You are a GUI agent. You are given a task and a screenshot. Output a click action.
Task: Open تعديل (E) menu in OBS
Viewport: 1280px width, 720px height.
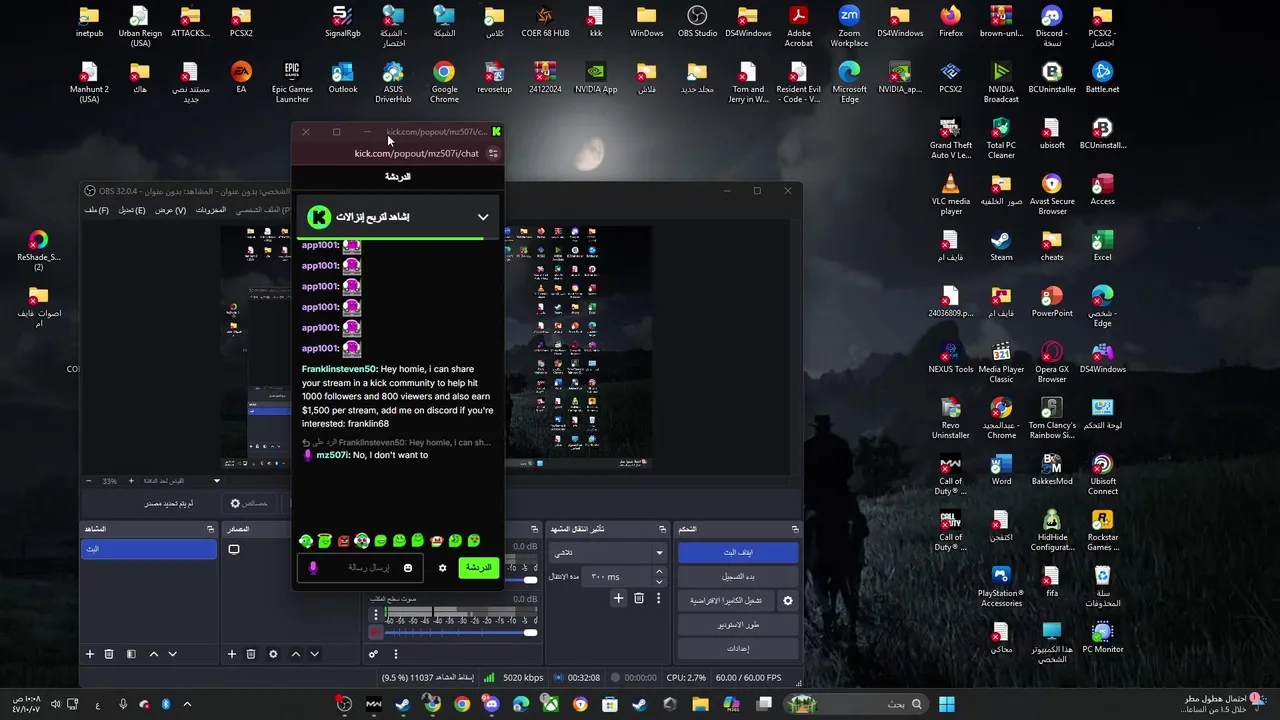tap(132, 210)
